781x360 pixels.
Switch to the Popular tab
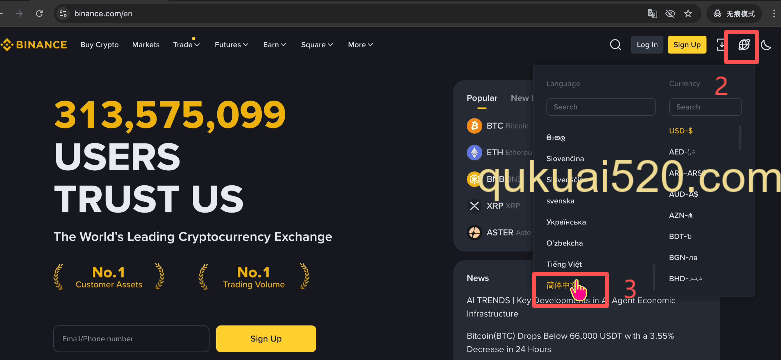pos(482,98)
